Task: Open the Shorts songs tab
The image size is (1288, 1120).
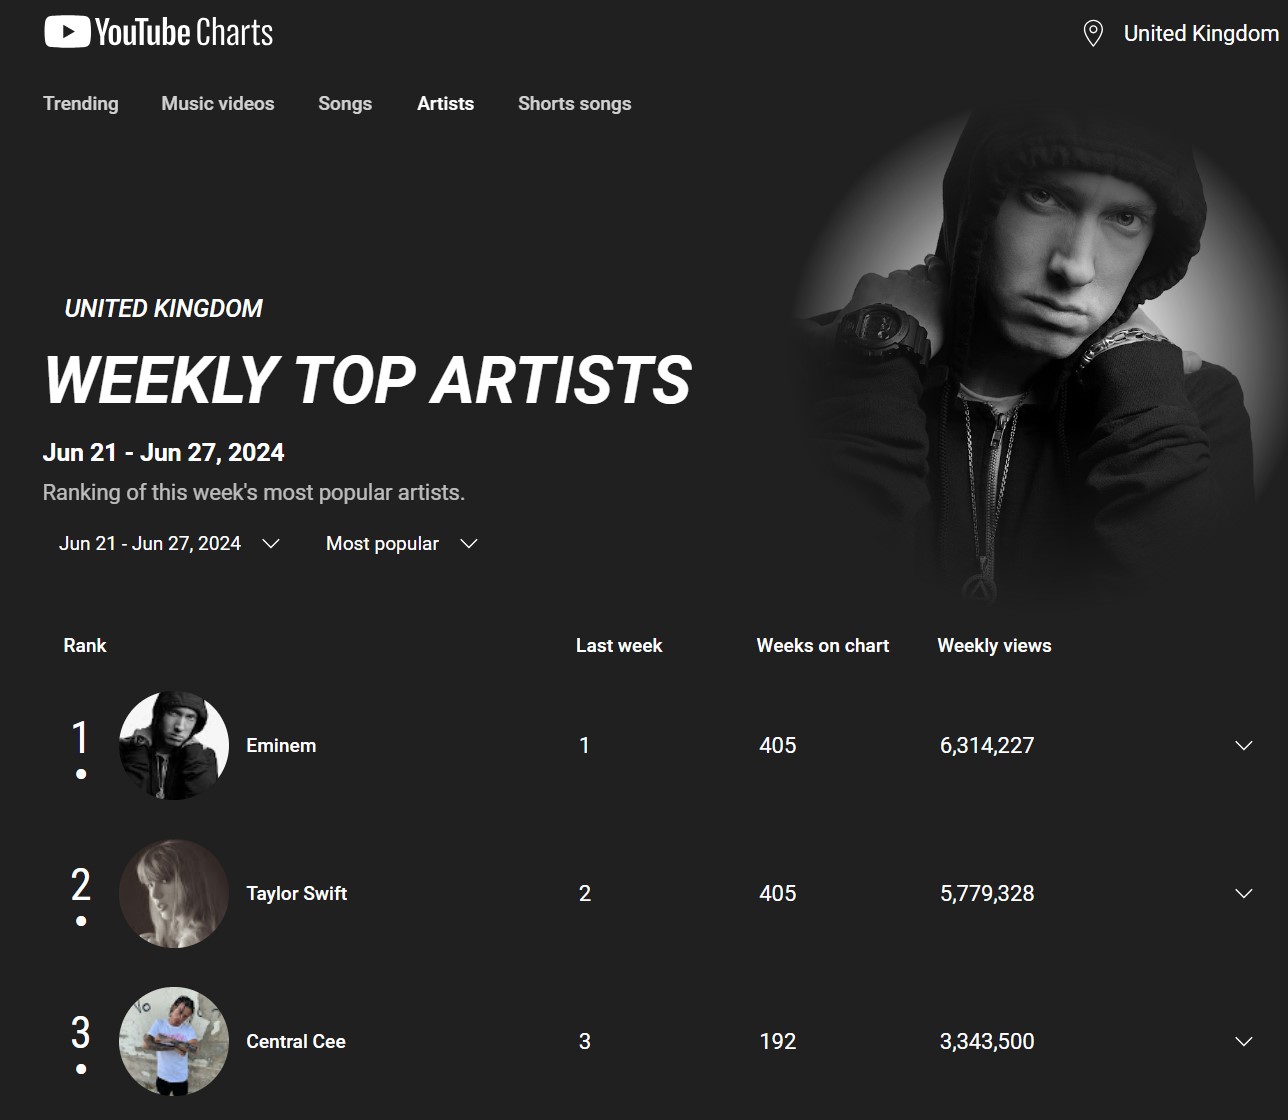Action: click(574, 103)
